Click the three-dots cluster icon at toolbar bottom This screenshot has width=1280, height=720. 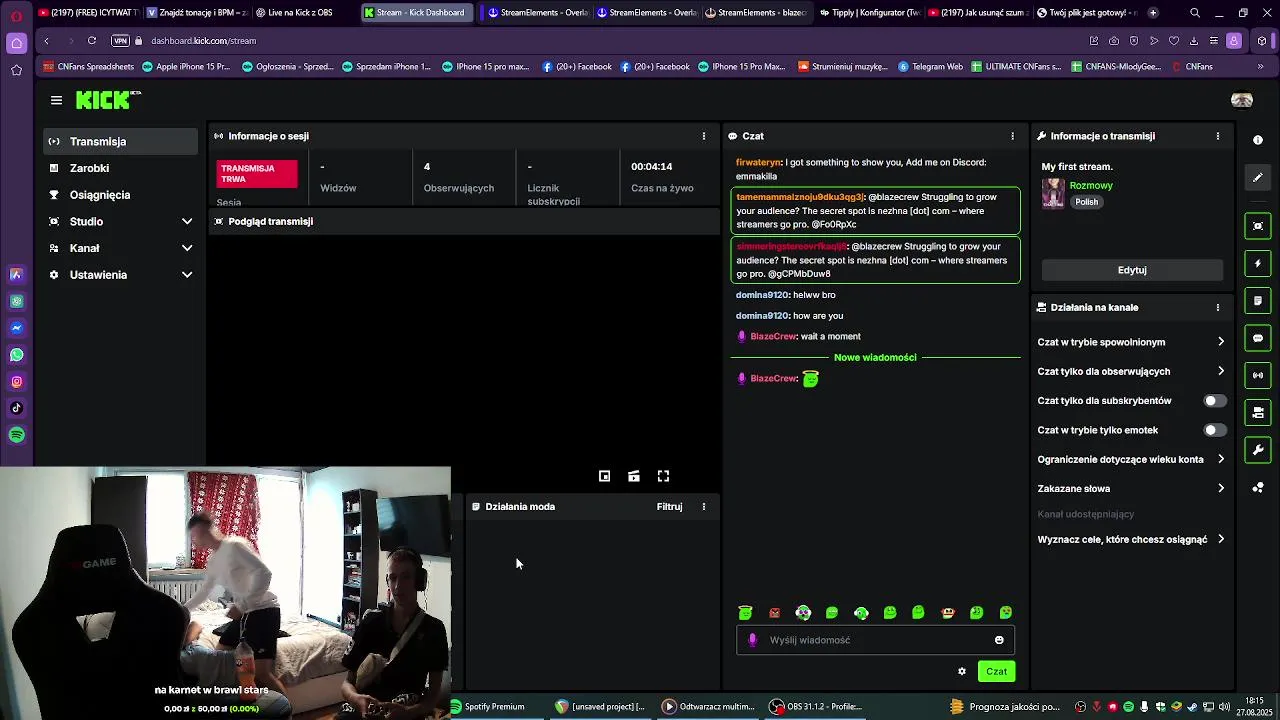(x=1258, y=488)
